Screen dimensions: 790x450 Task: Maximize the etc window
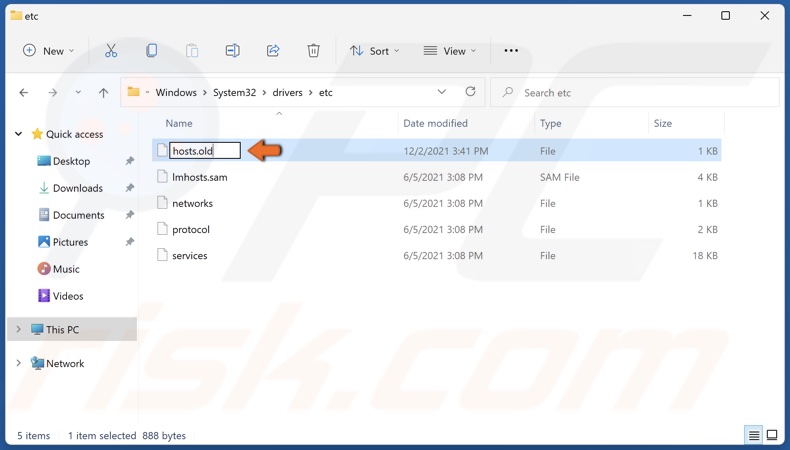click(x=726, y=16)
